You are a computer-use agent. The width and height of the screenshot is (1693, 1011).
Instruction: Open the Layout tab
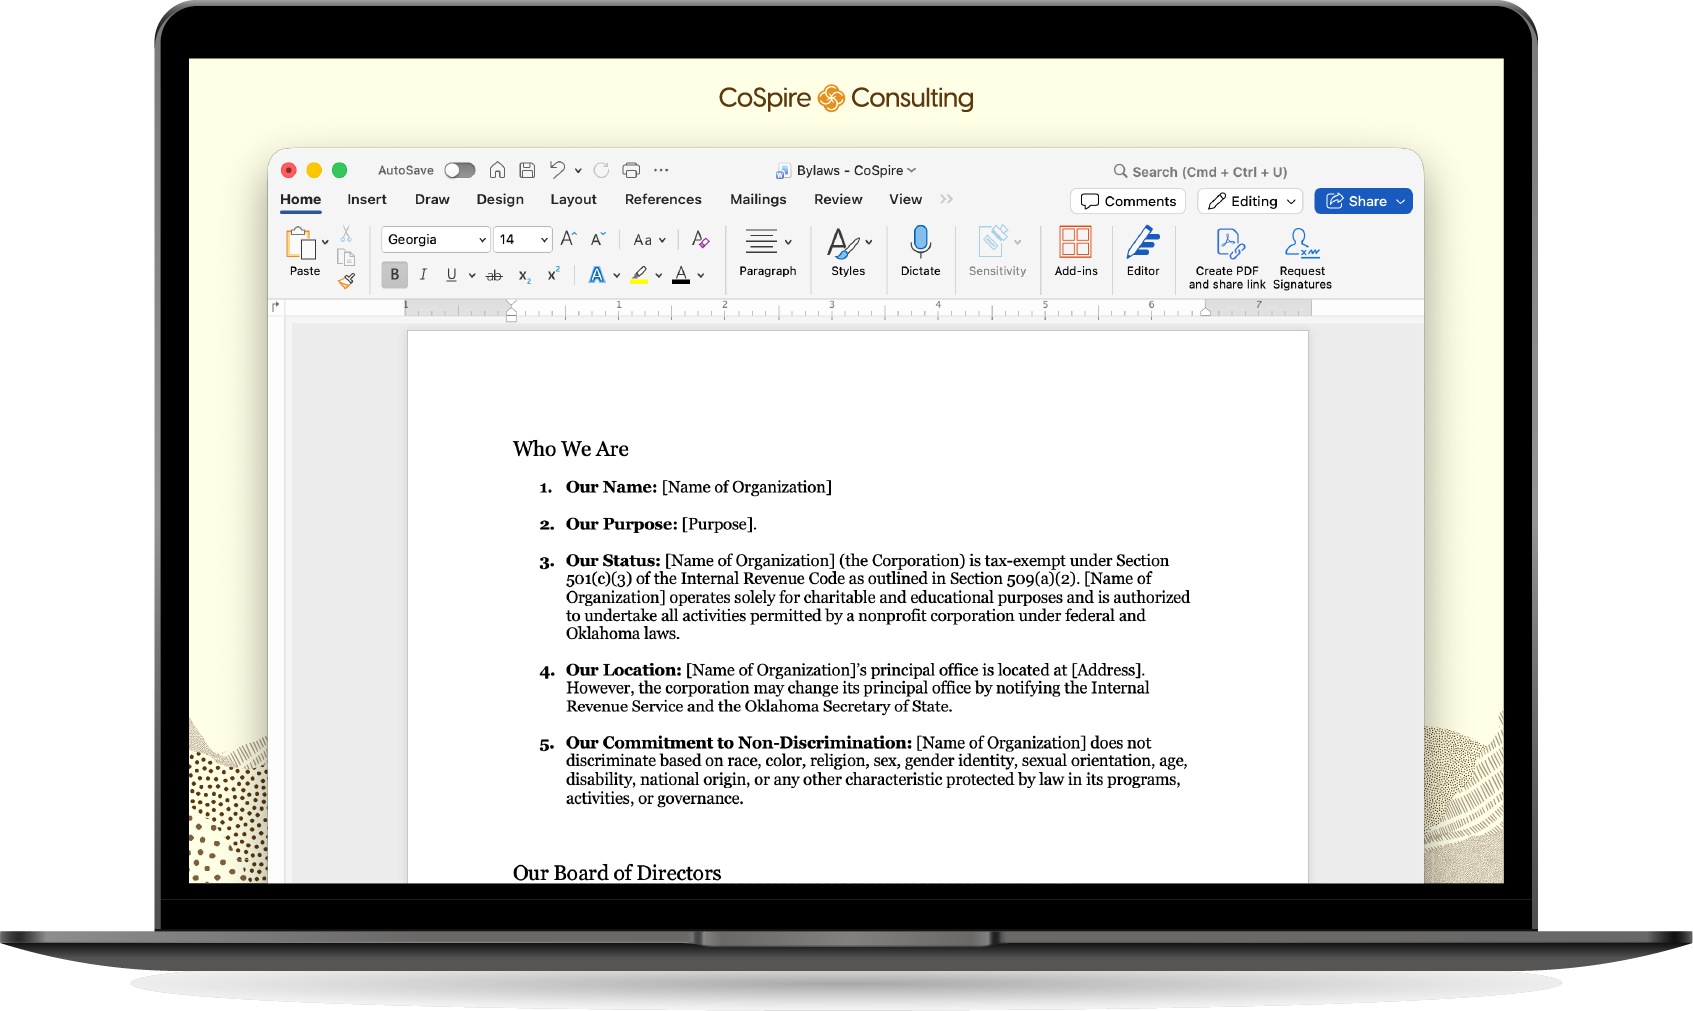pyautogui.click(x=573, y=200)
